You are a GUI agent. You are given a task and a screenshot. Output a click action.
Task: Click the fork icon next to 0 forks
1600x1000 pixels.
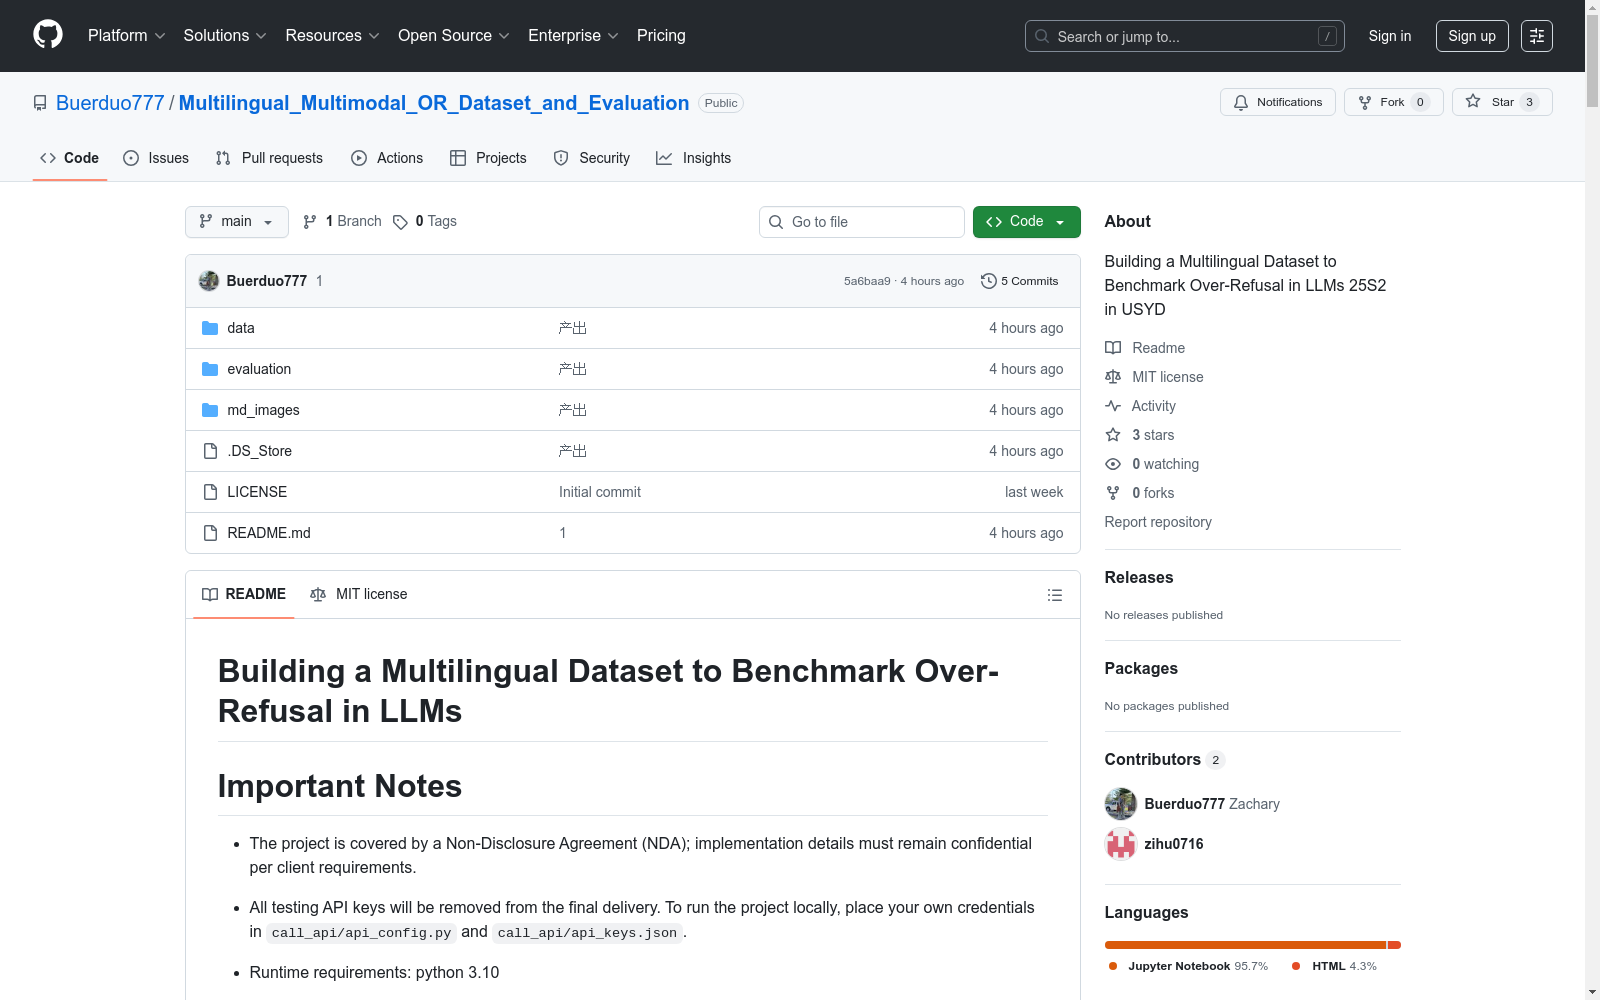(x=1113, y=493)
